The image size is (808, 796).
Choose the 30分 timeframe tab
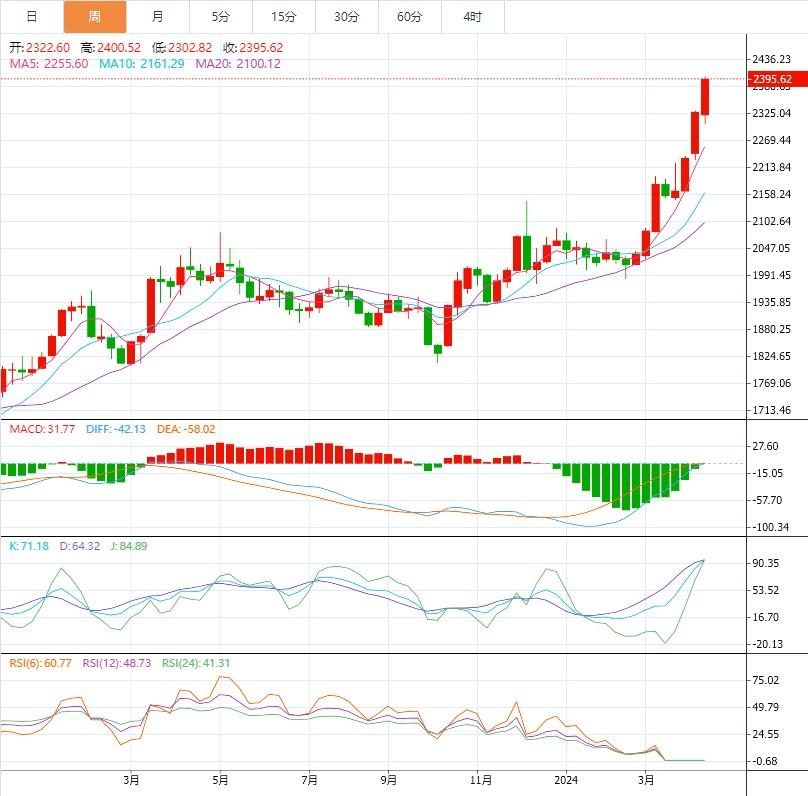coord(347,17)
